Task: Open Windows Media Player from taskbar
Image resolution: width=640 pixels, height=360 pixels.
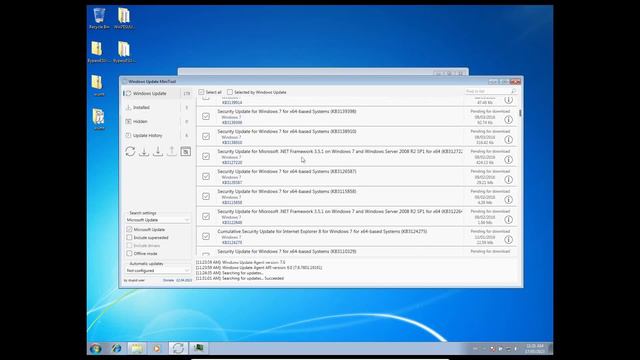Action: pos(157,348)
